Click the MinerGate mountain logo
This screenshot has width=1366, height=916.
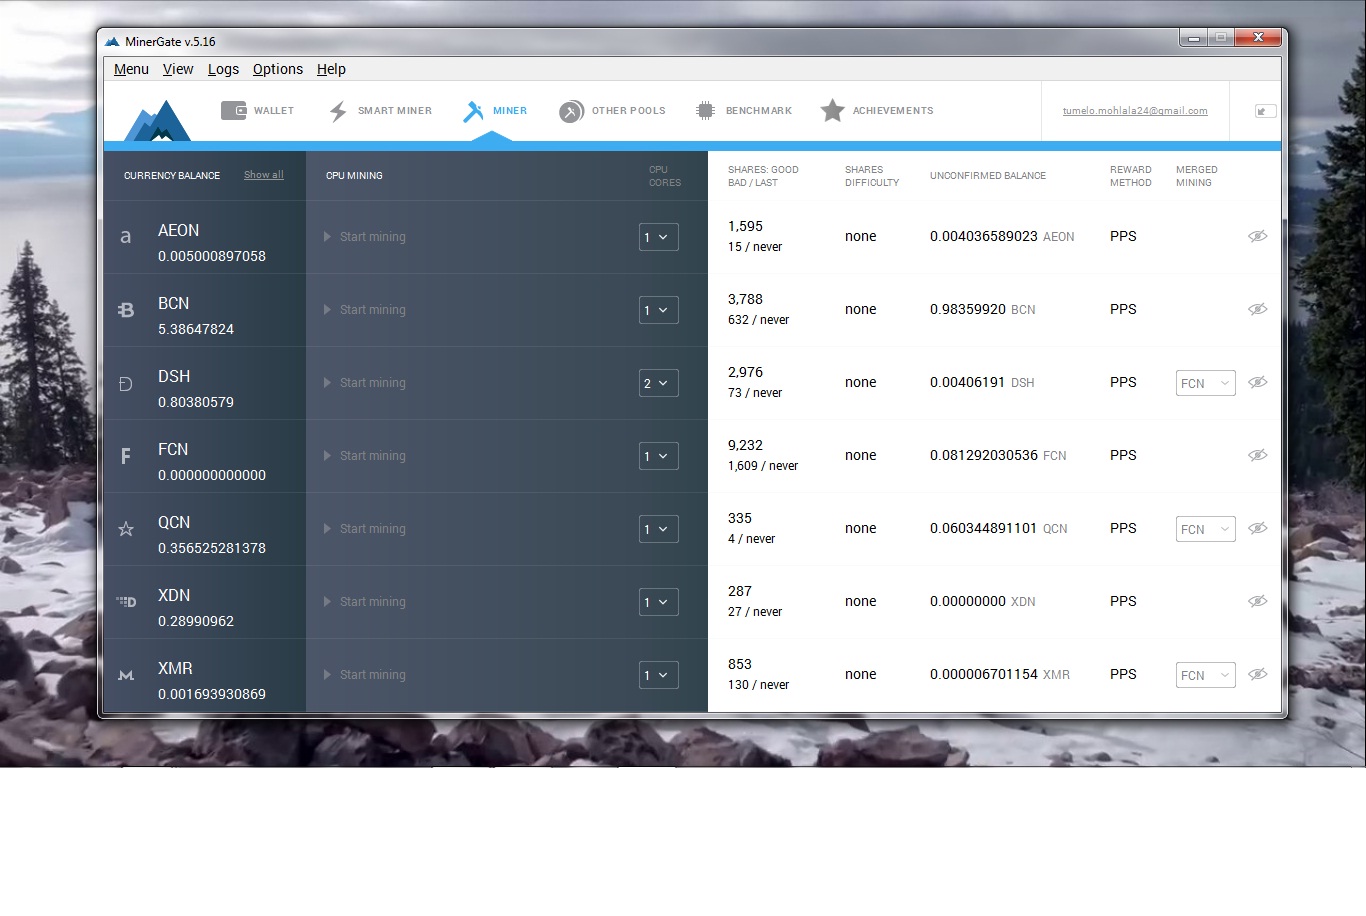157,120
